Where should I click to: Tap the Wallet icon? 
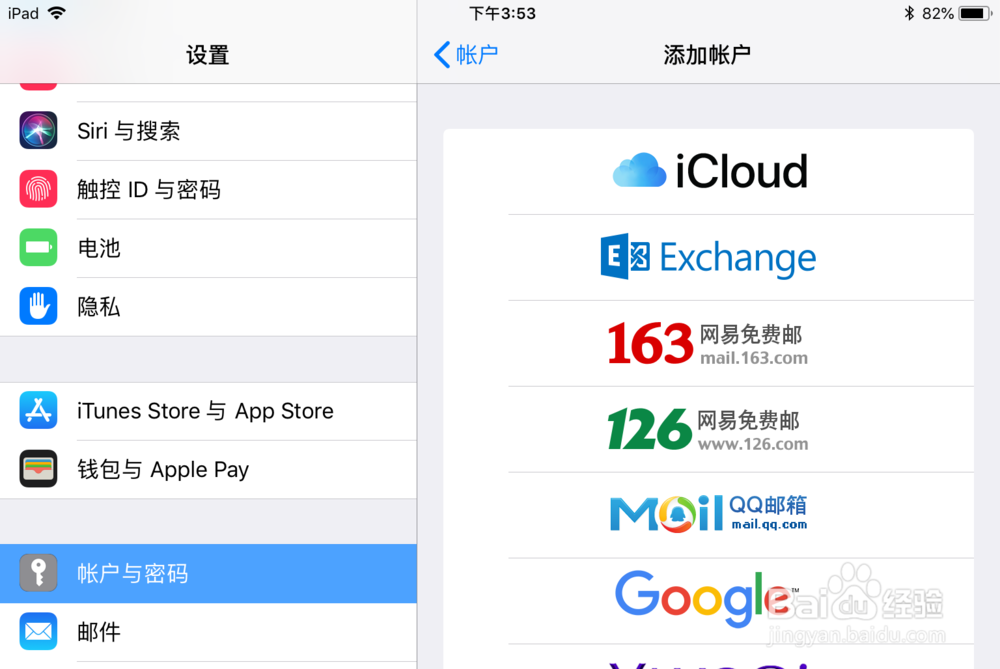38,469
